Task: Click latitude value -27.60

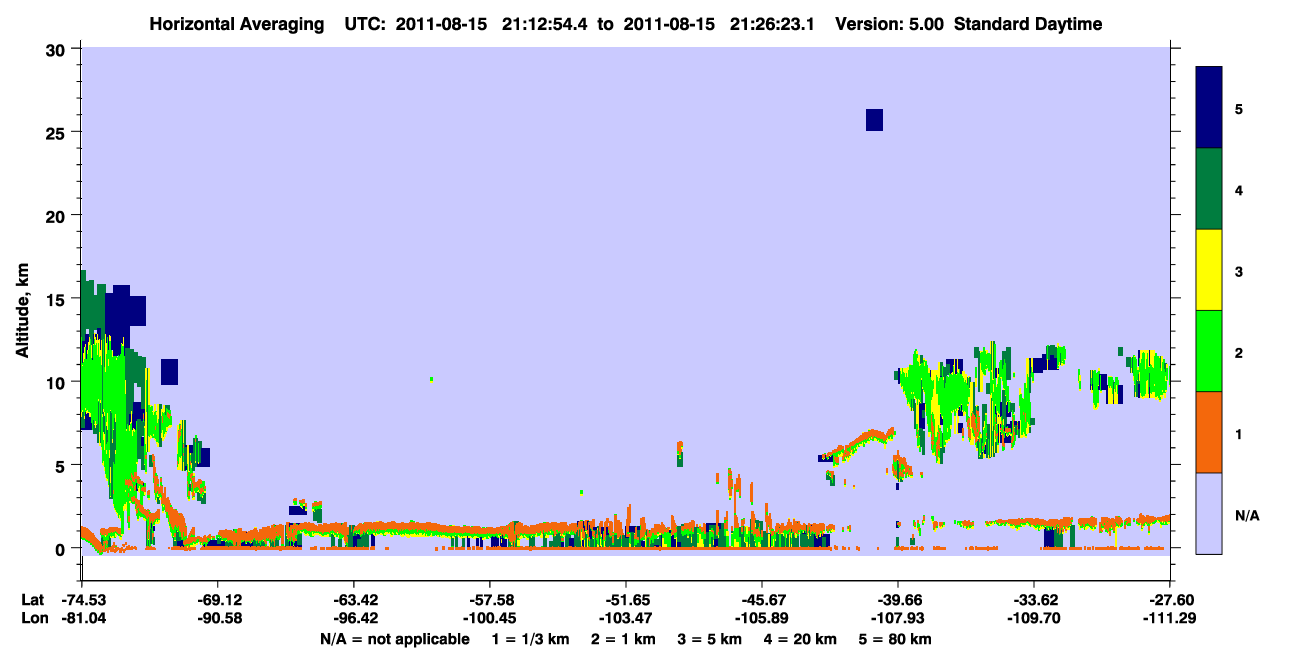Action: (1169, 600)
